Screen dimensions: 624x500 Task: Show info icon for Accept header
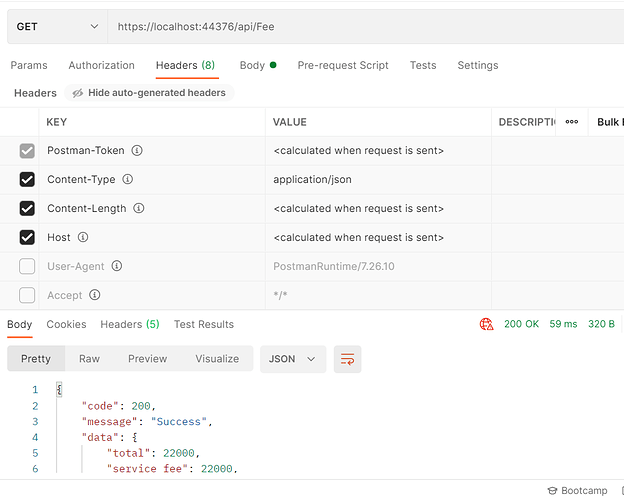94,295
